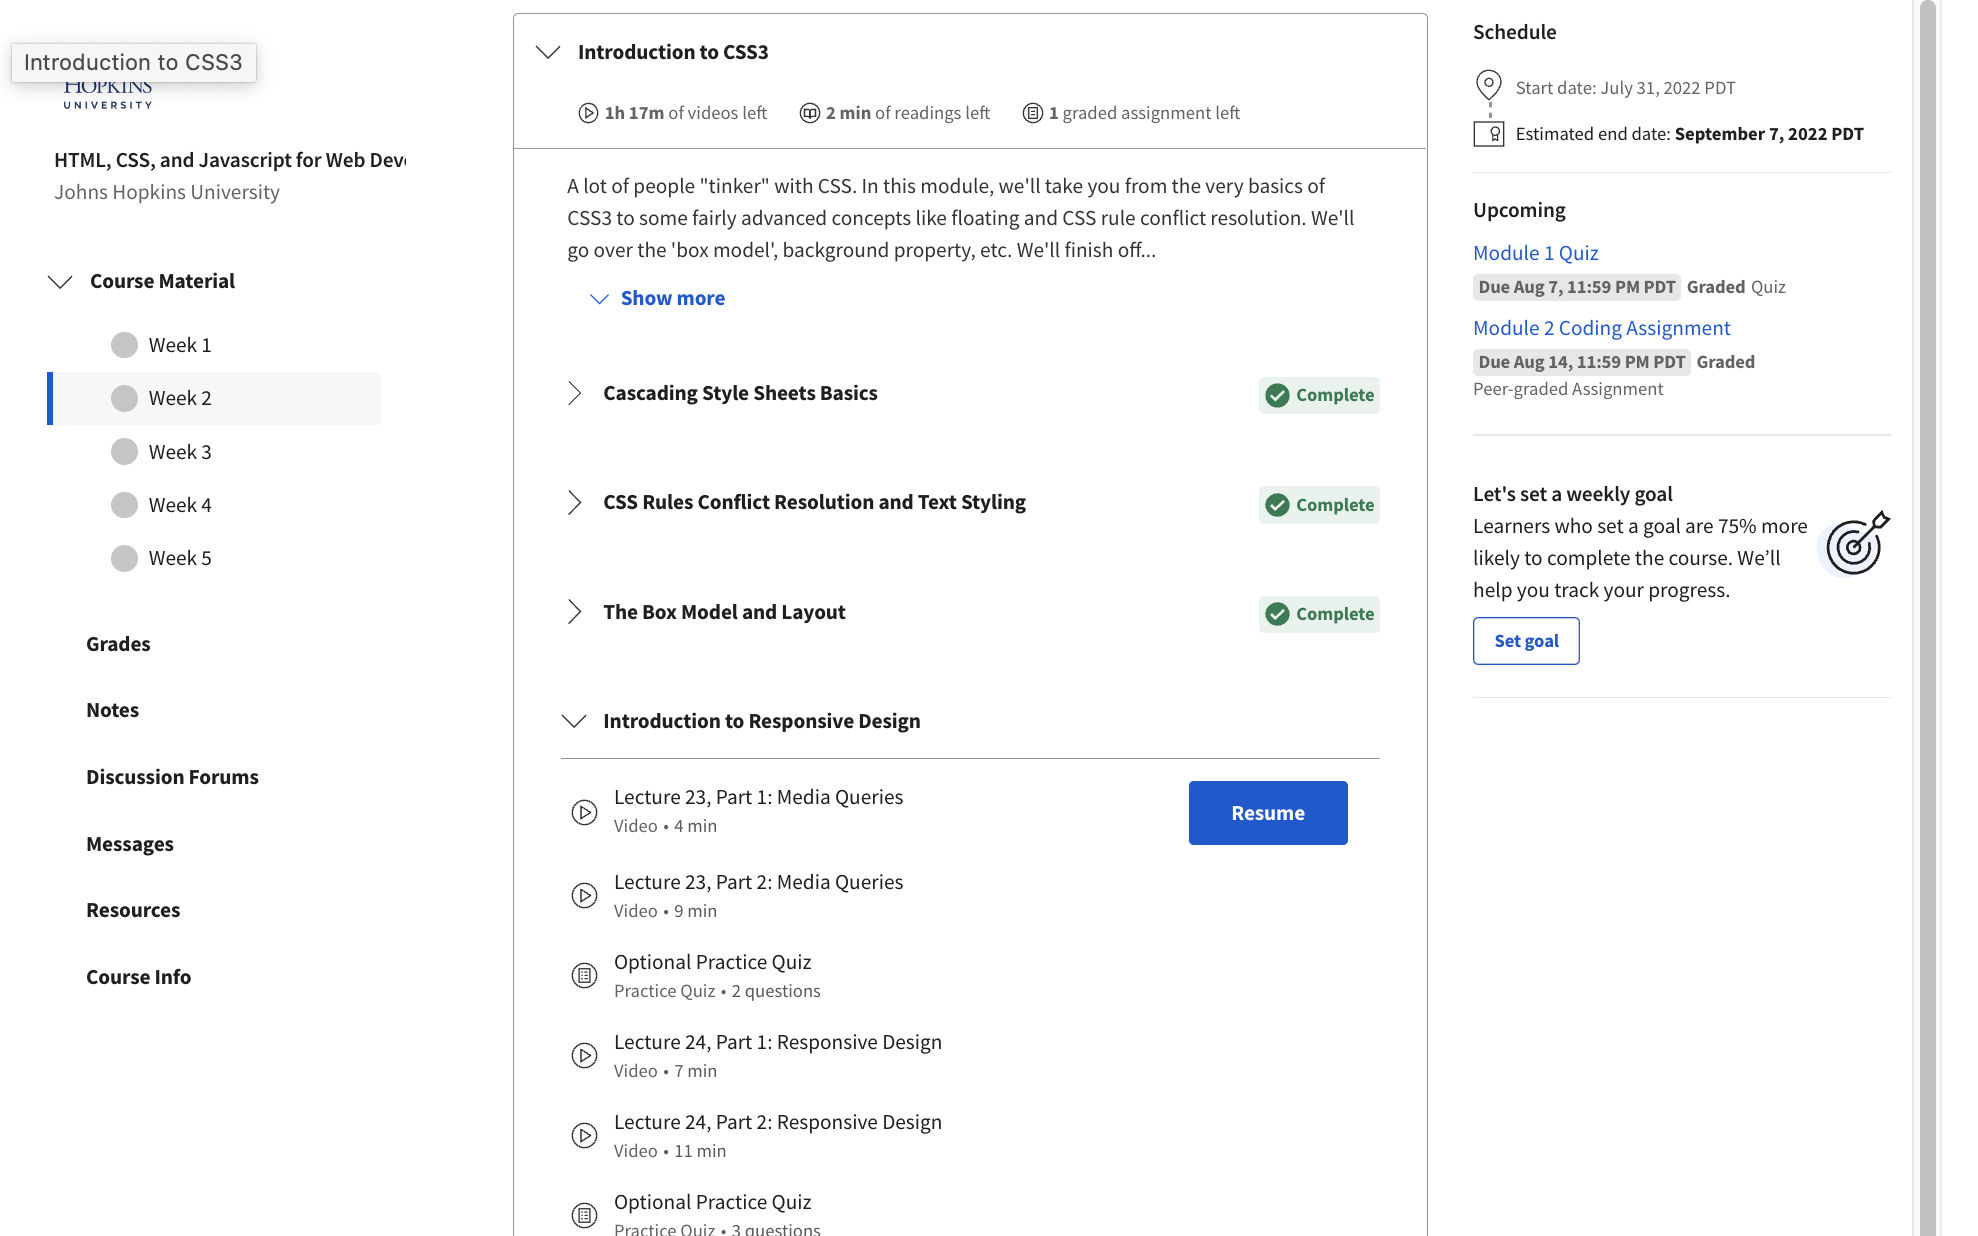Click Resume button for Lecture 23 Part 1
1978x1236 pixels.
pos(1267,812)
